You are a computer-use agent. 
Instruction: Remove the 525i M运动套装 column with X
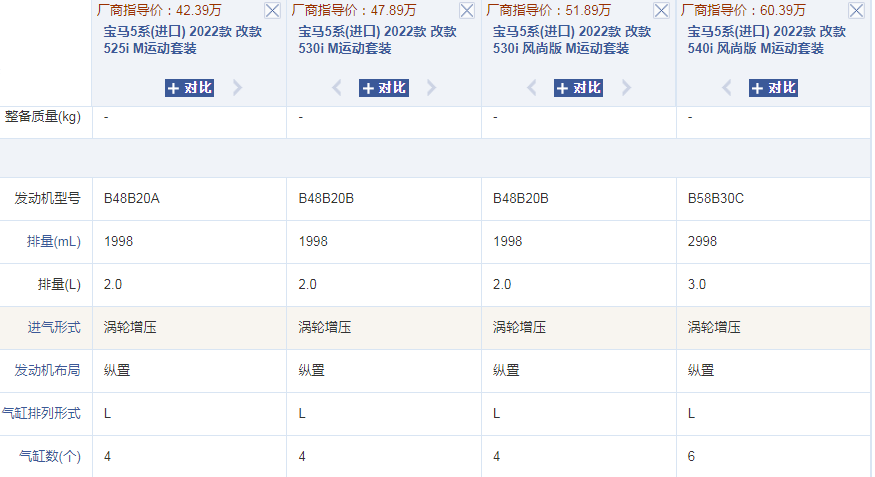[x=273, y=11]
